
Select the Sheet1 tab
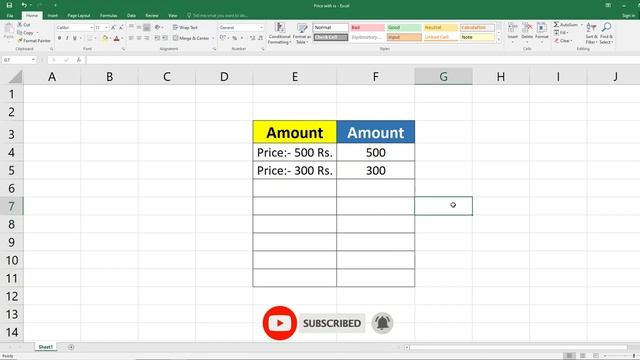(x=45, y=347)
